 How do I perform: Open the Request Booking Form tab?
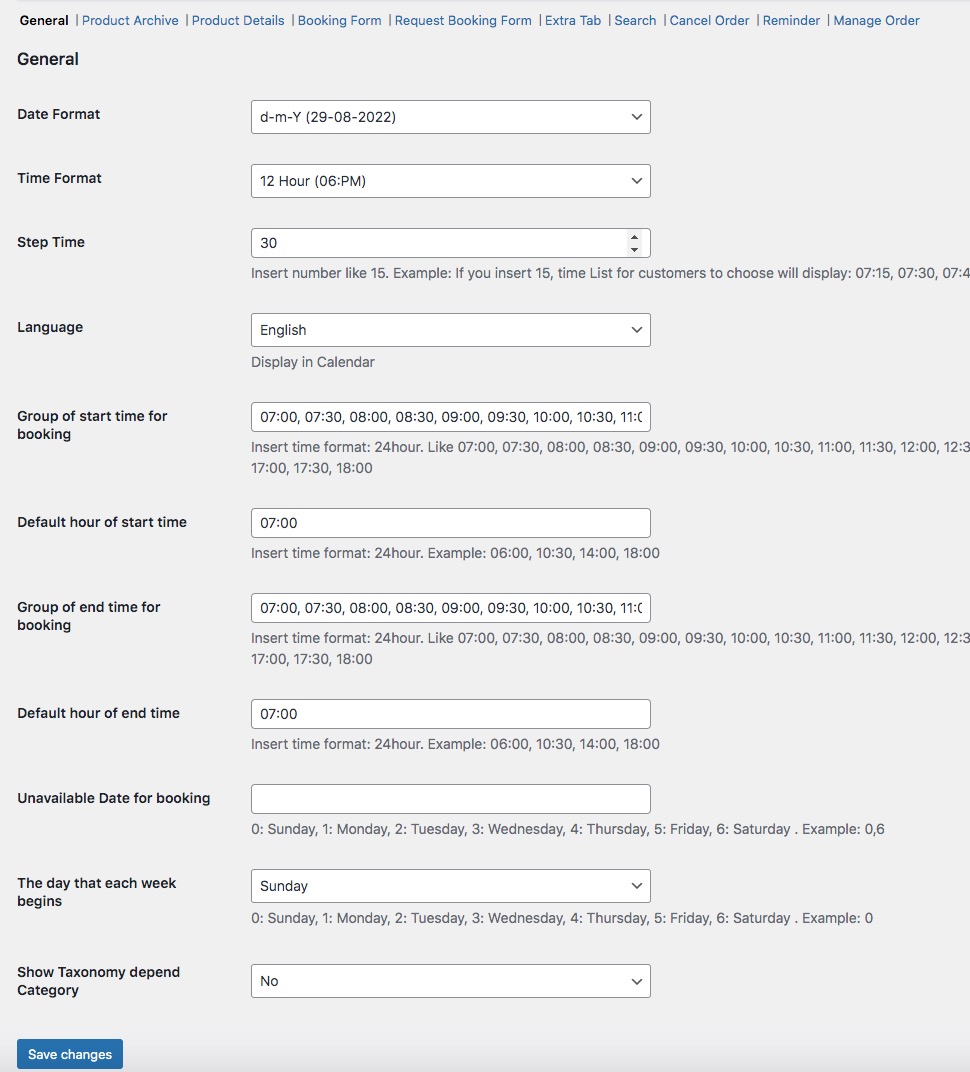(463, 20)
